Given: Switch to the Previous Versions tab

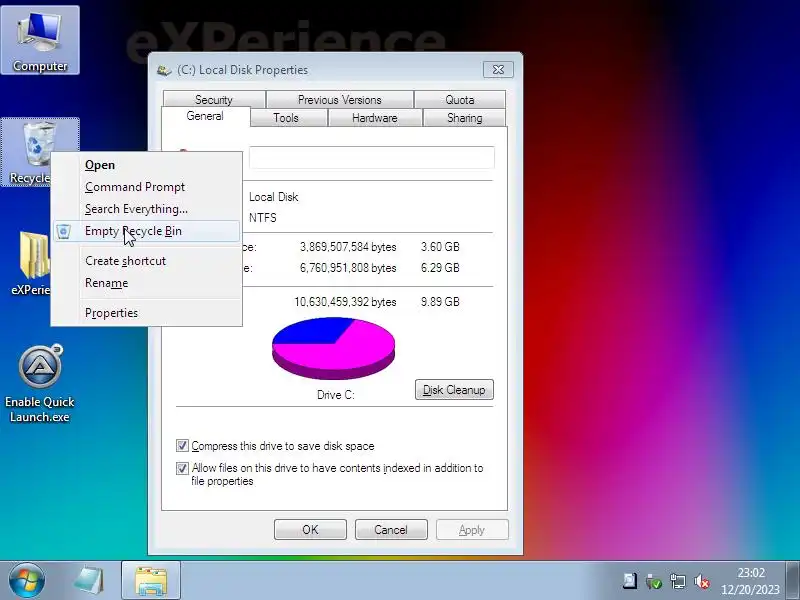Looking at the screenshot, I should (340, 99).
